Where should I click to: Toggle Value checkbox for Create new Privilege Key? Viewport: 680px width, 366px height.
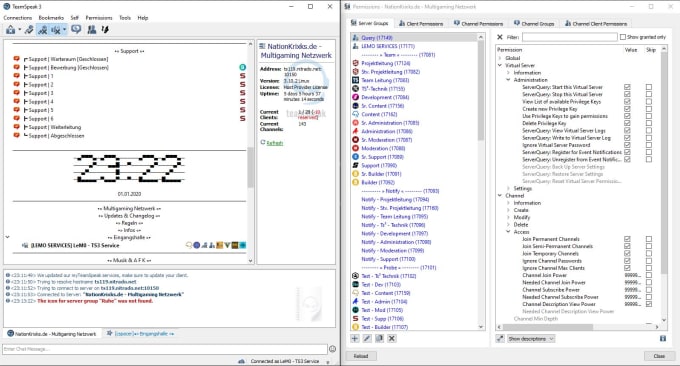627,109
